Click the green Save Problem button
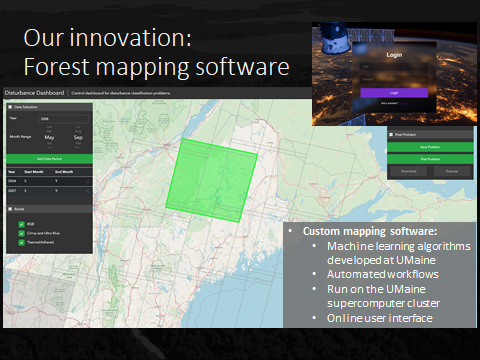 (430, 147)
